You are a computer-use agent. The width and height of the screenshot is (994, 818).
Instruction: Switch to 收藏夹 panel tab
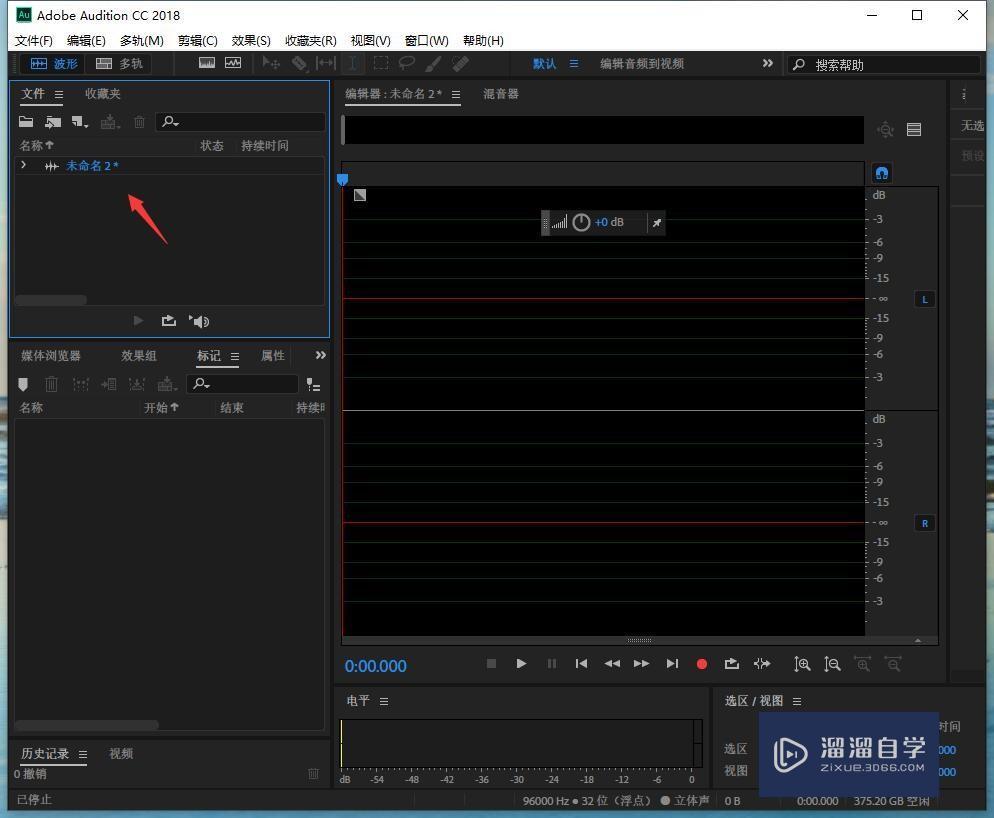point(103,94)
